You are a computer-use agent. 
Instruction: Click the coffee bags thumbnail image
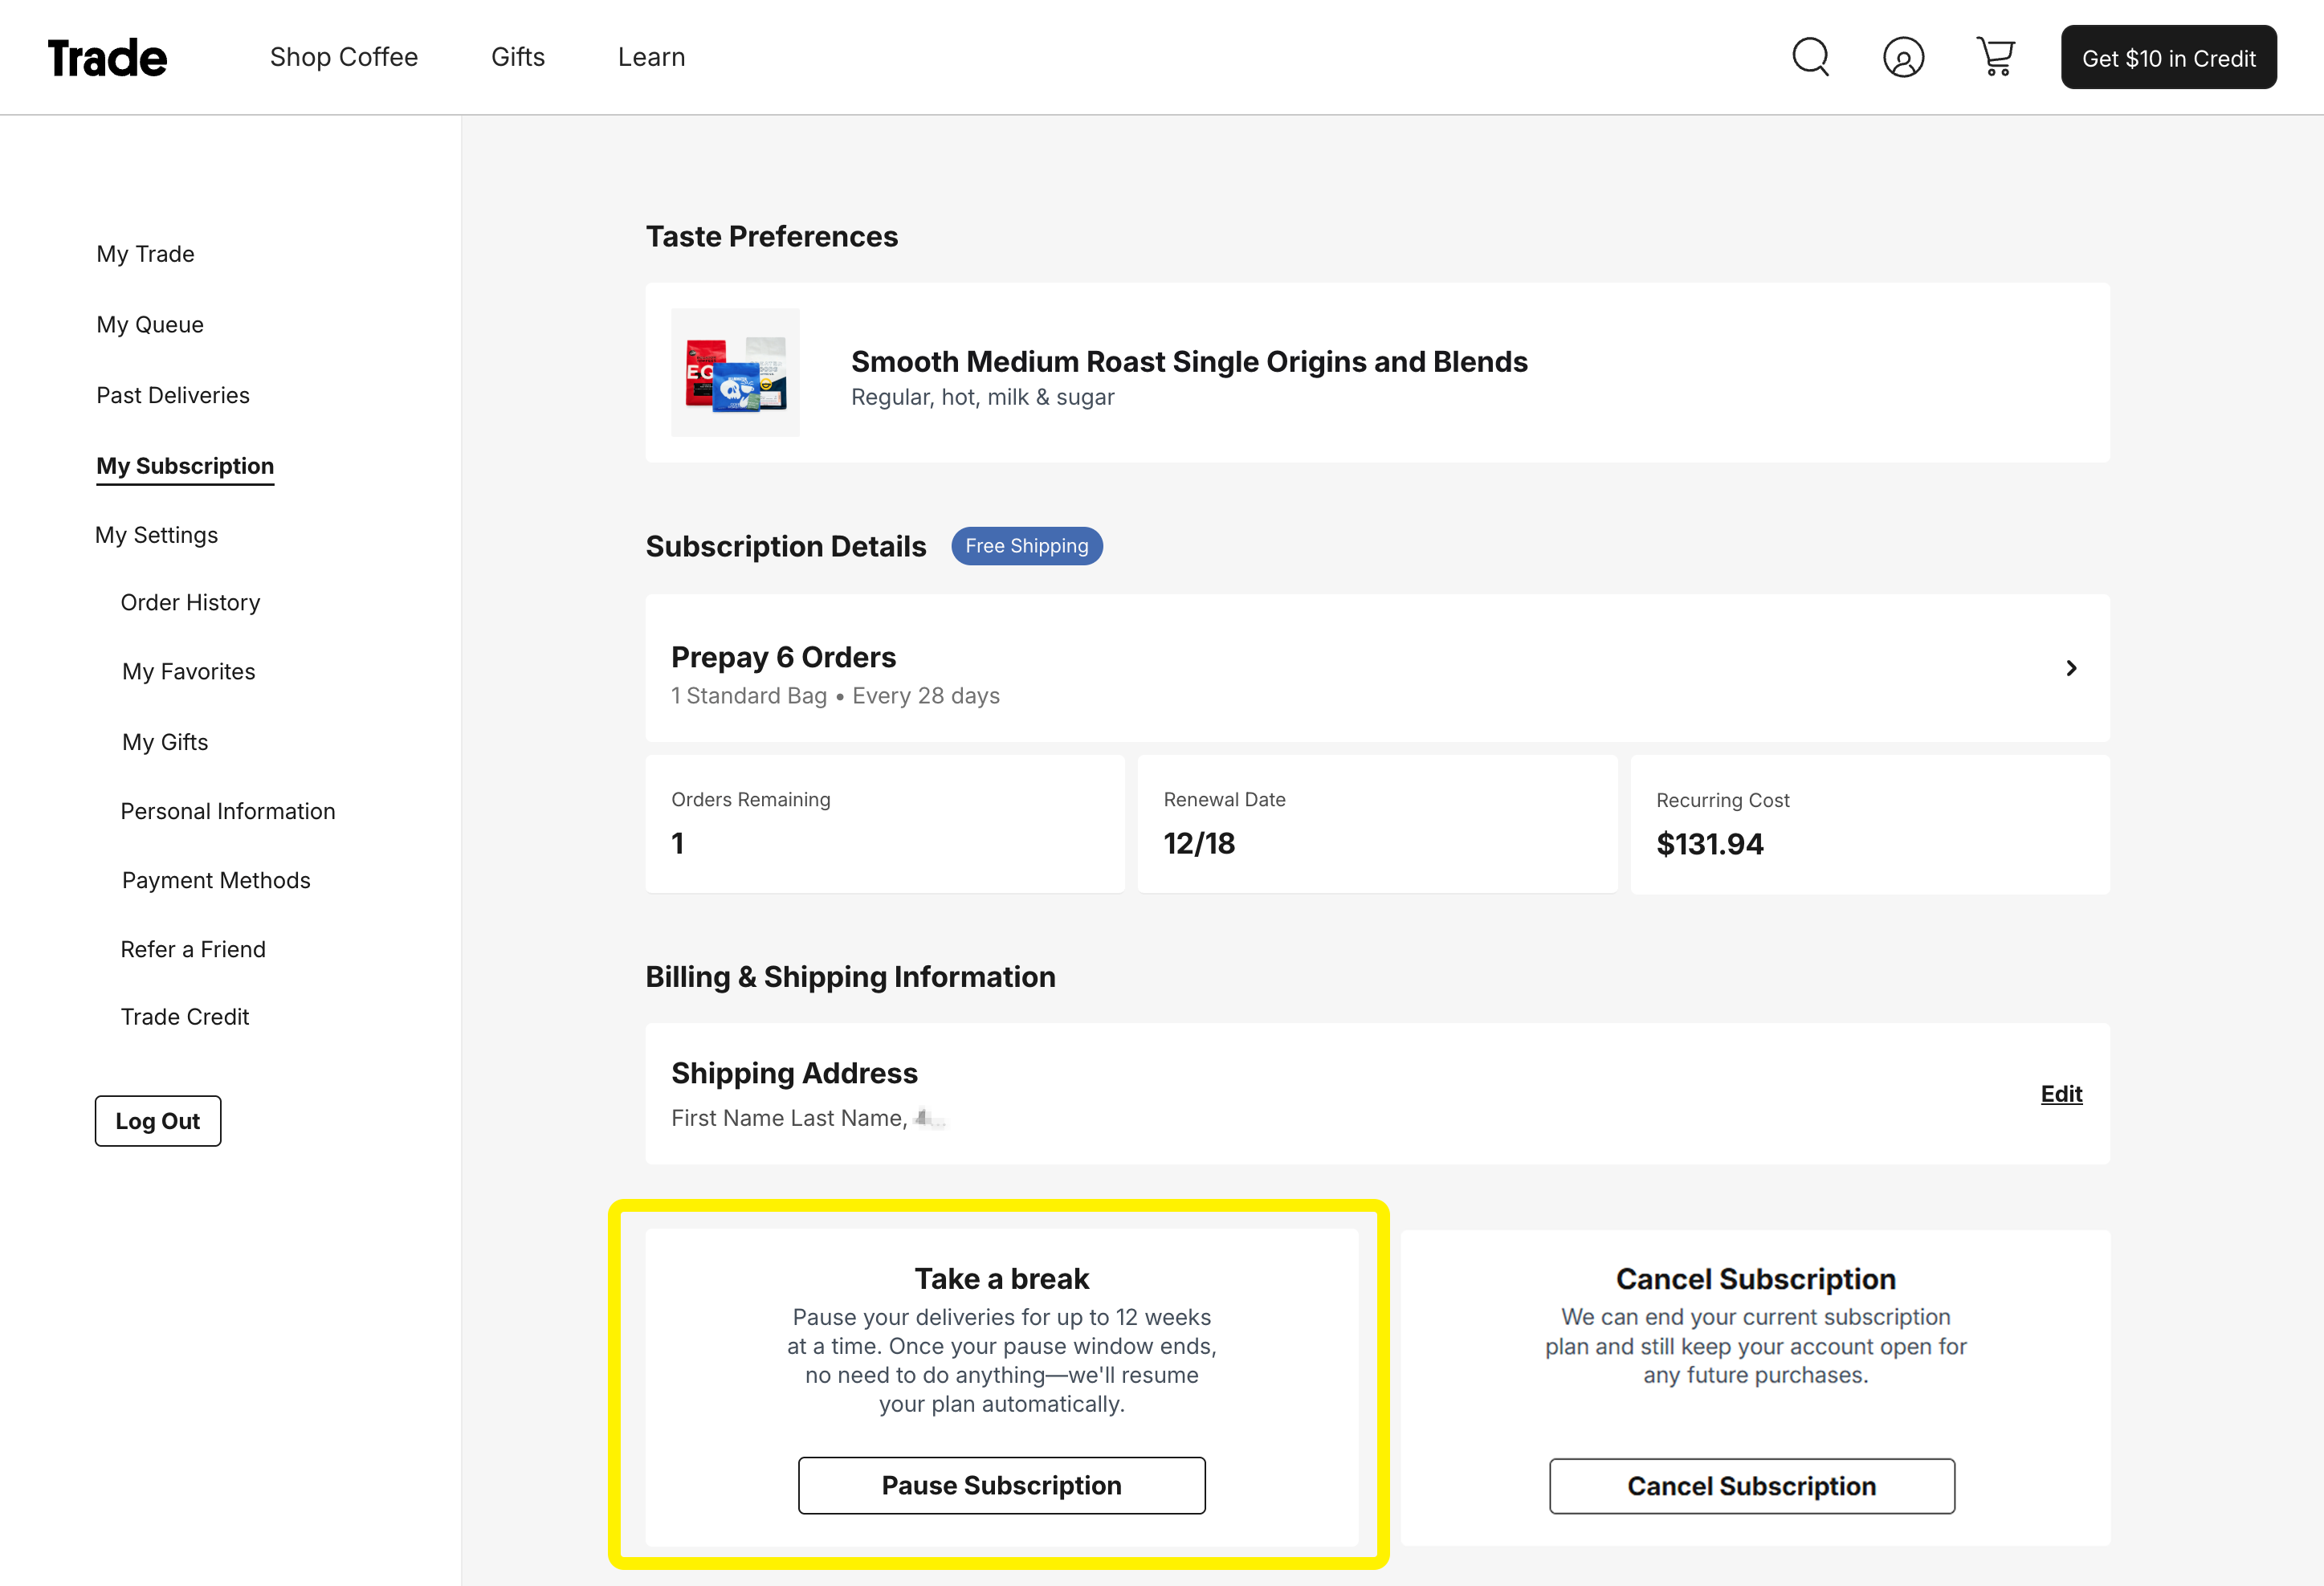[735, 373]
